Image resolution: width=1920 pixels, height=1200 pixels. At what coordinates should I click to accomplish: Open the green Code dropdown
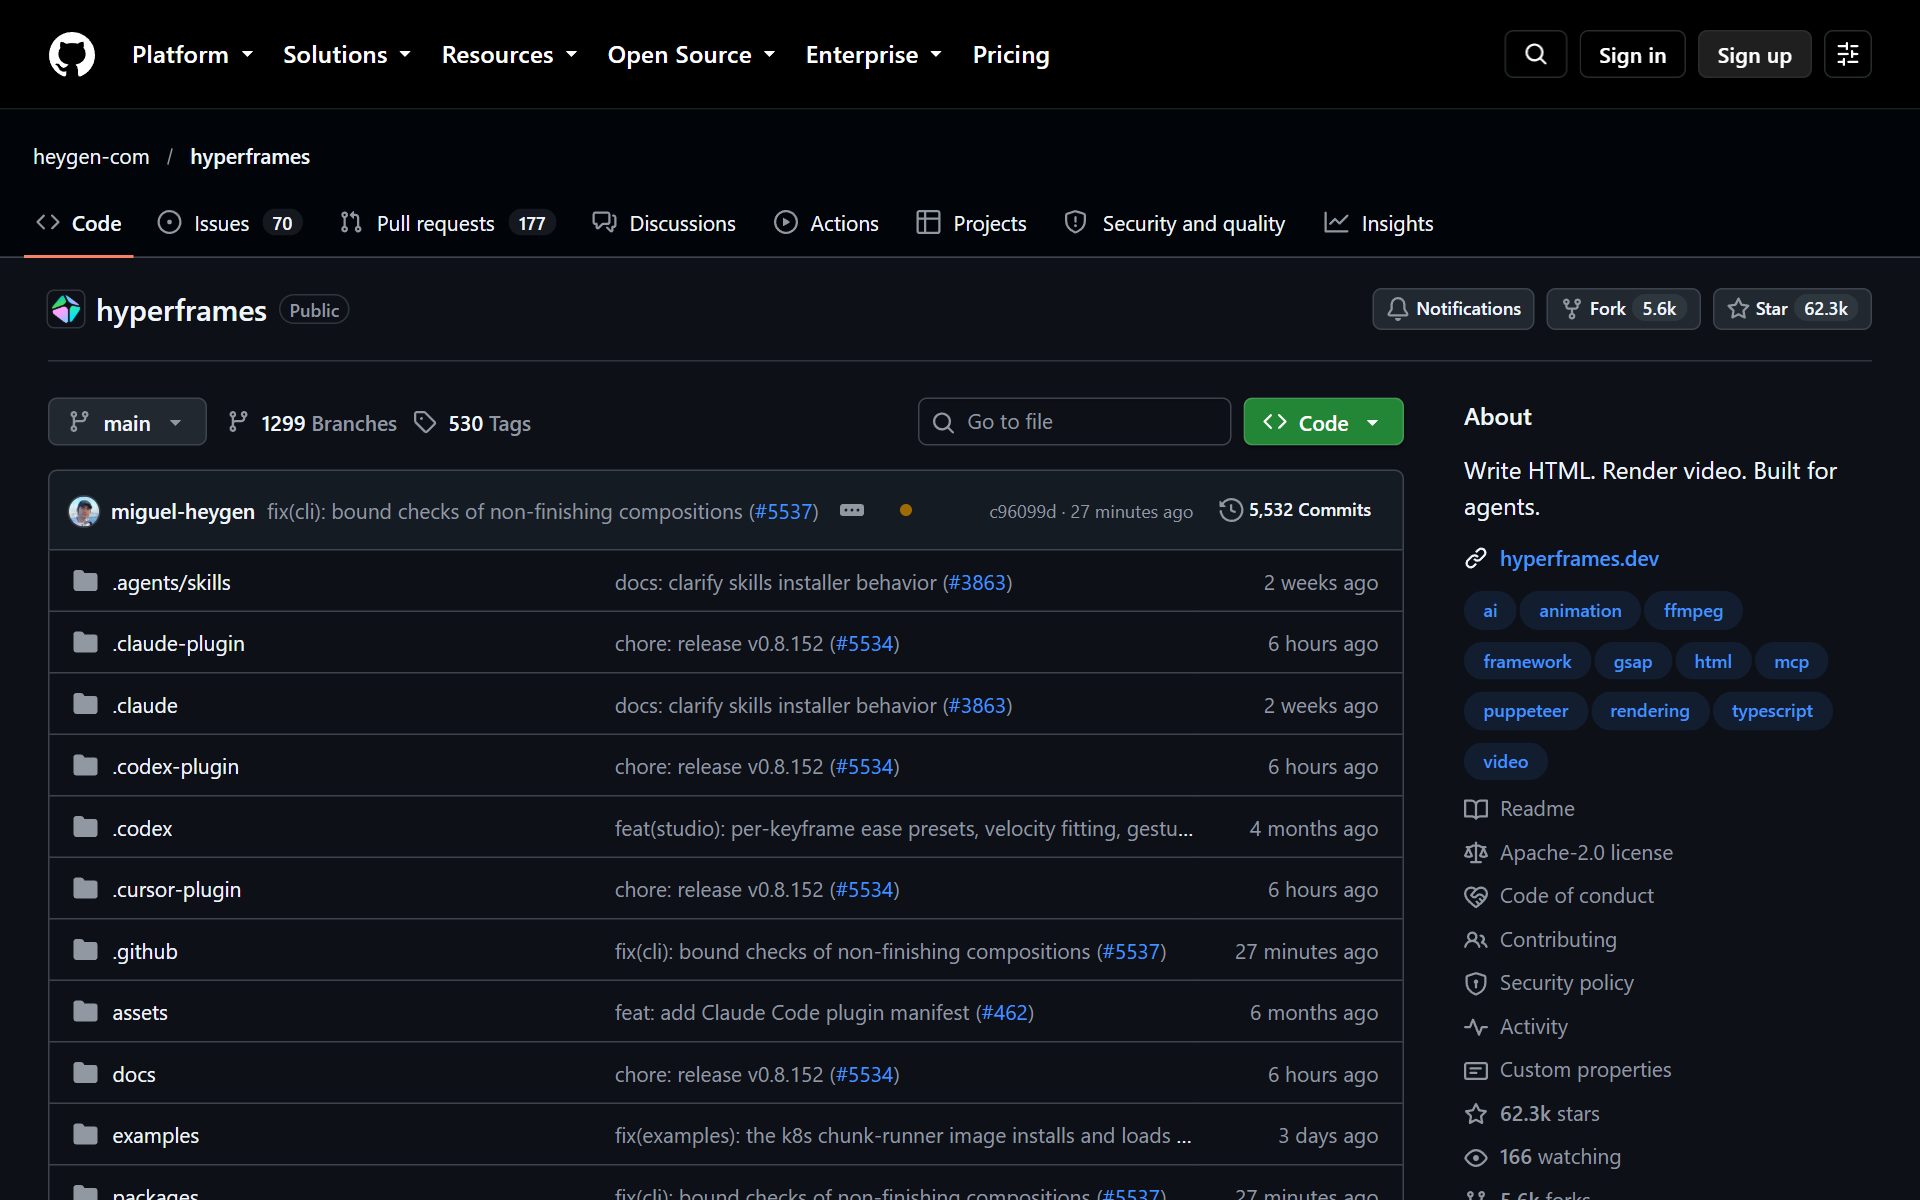coord(1323,422)
